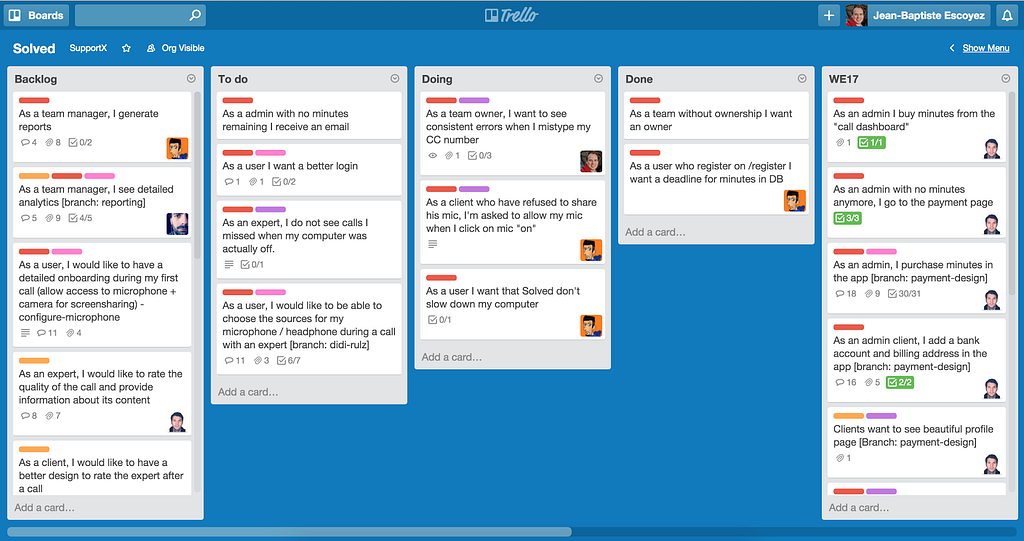Add a card to WE17 list
This screenshot has width=1024, height=541.
pos(859,507)
